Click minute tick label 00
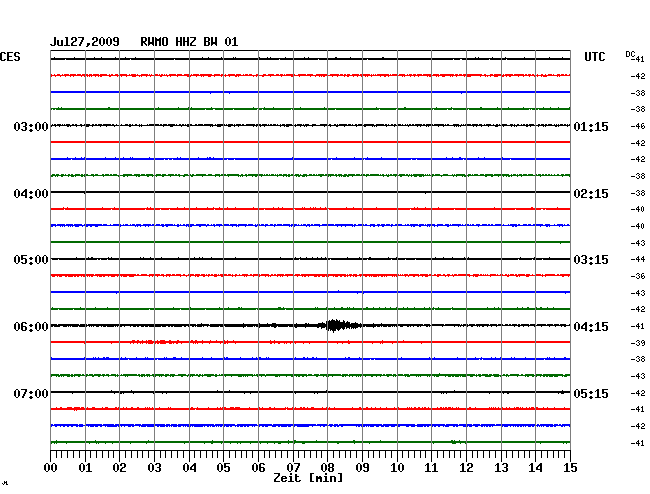This screenshot has height=494, width=650. (x=51, y=467)
